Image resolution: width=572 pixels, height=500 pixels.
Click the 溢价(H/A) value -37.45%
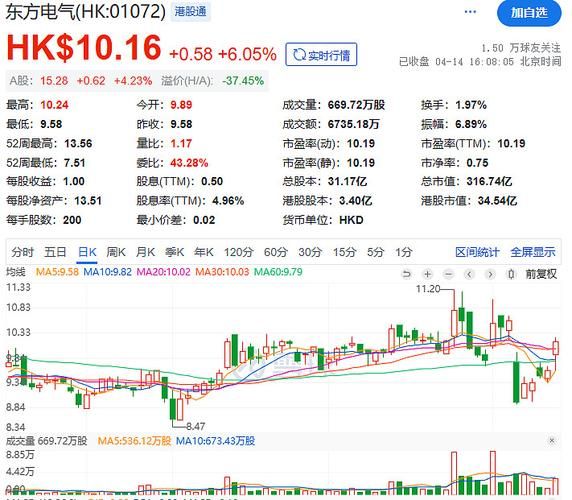[243, 81]
